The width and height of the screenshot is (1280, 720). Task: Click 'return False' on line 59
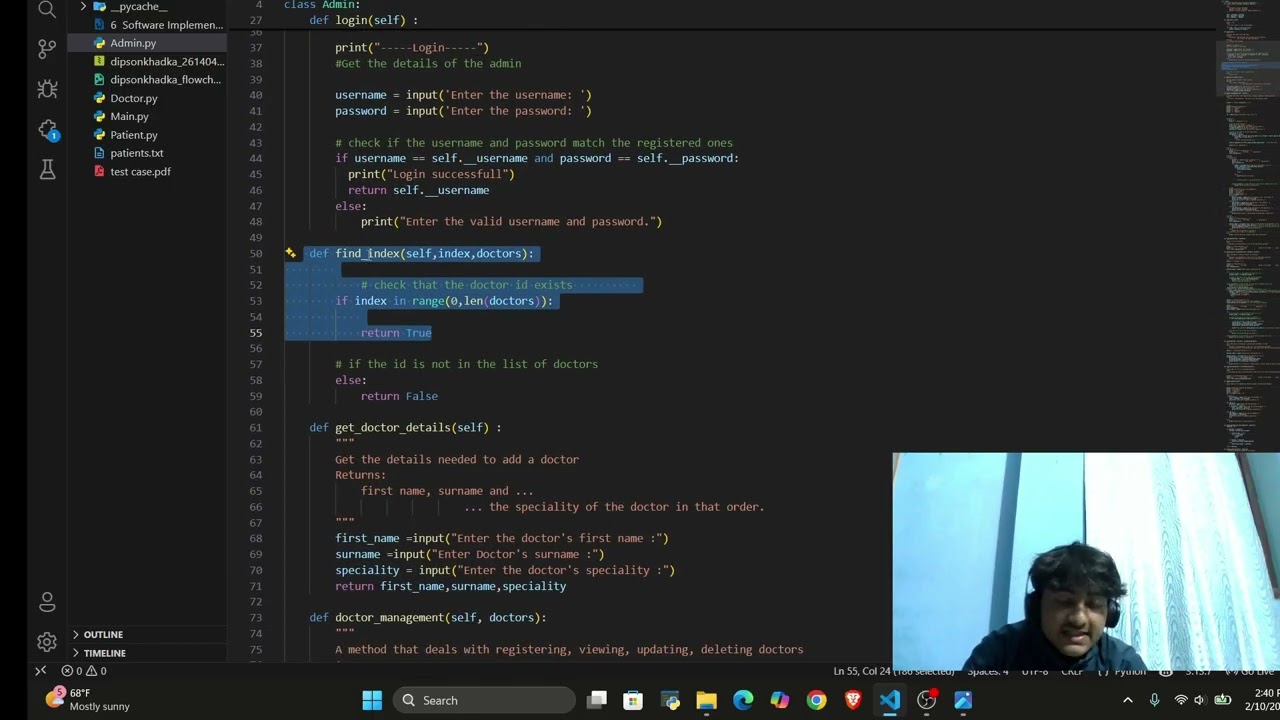click(x=399, y=396)
